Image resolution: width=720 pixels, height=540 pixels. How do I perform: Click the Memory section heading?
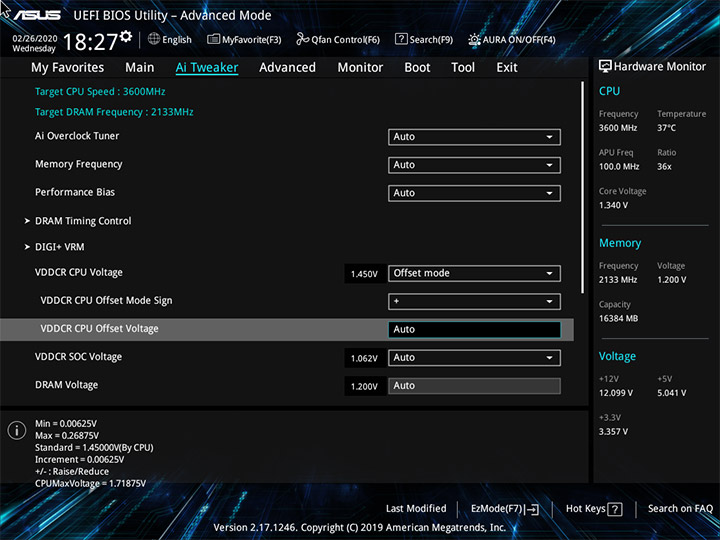620,243
